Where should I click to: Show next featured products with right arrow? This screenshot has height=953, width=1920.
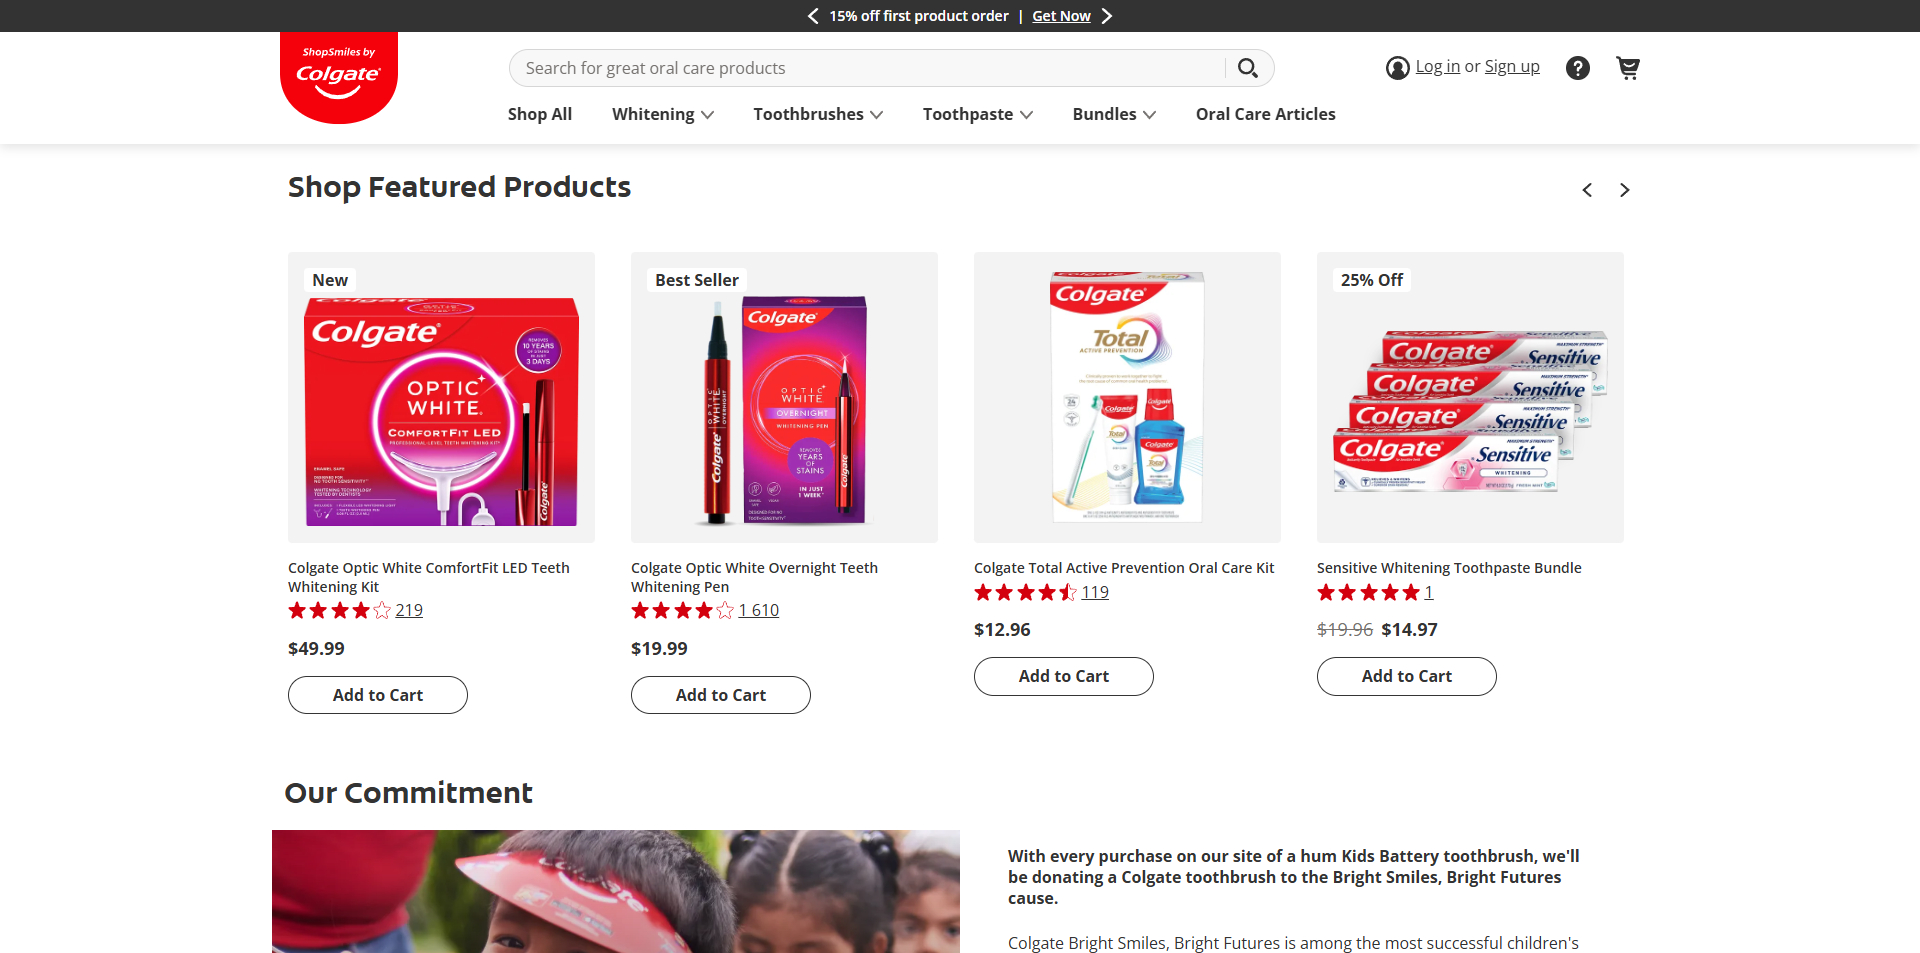point(1625,190)
